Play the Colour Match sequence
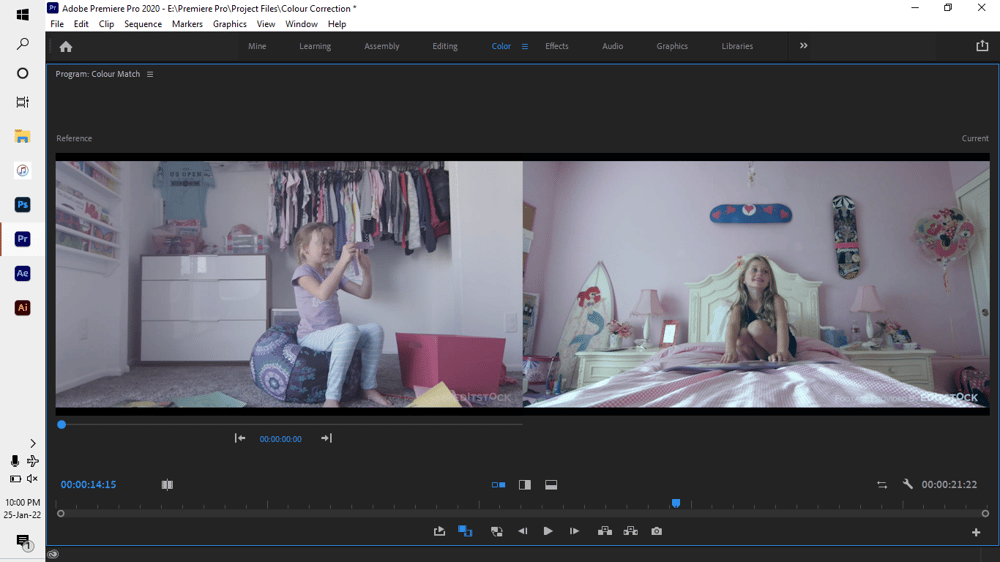This screenshot has height=562, width=1000. point(548,531)
